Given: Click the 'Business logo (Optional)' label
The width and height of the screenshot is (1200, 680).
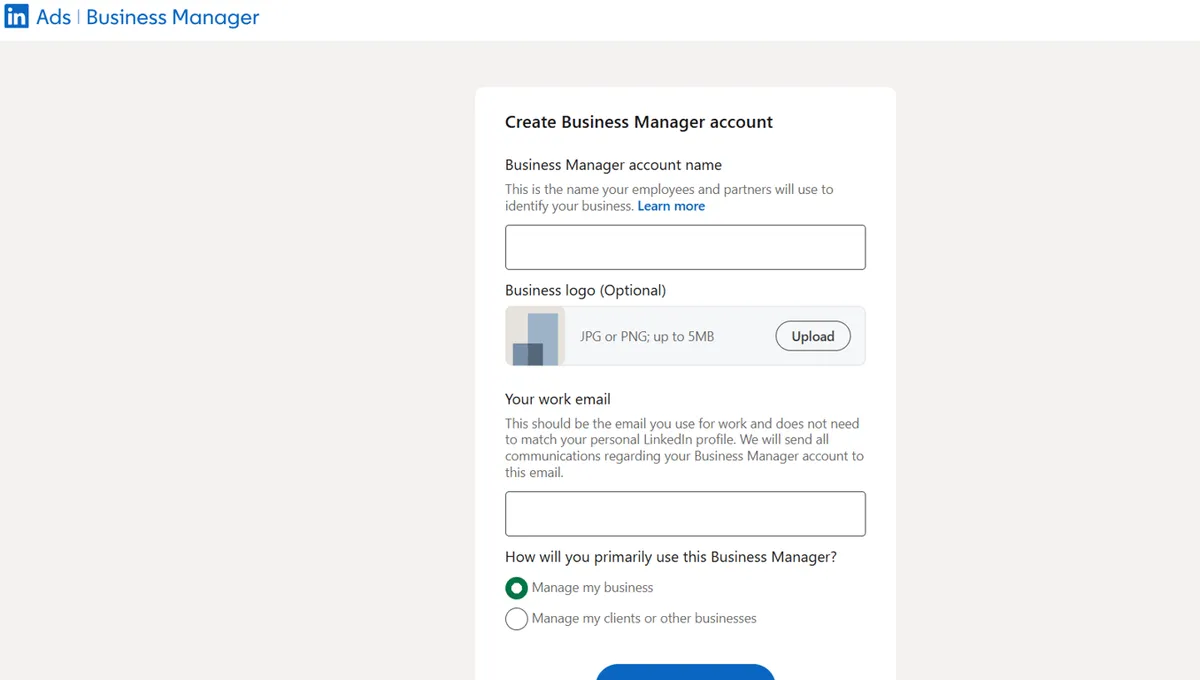Looking at the screenshot, I should click(585, 290).
